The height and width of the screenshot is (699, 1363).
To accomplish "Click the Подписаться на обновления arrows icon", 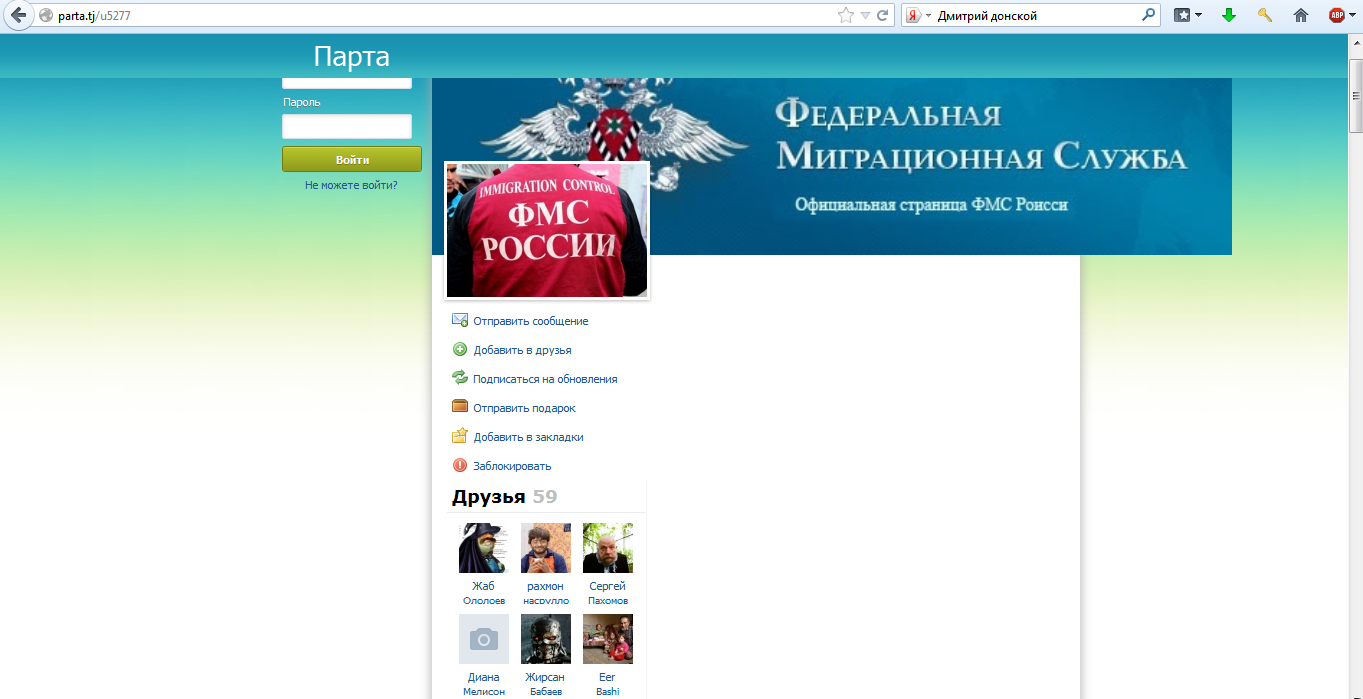I will click(460, 378).
